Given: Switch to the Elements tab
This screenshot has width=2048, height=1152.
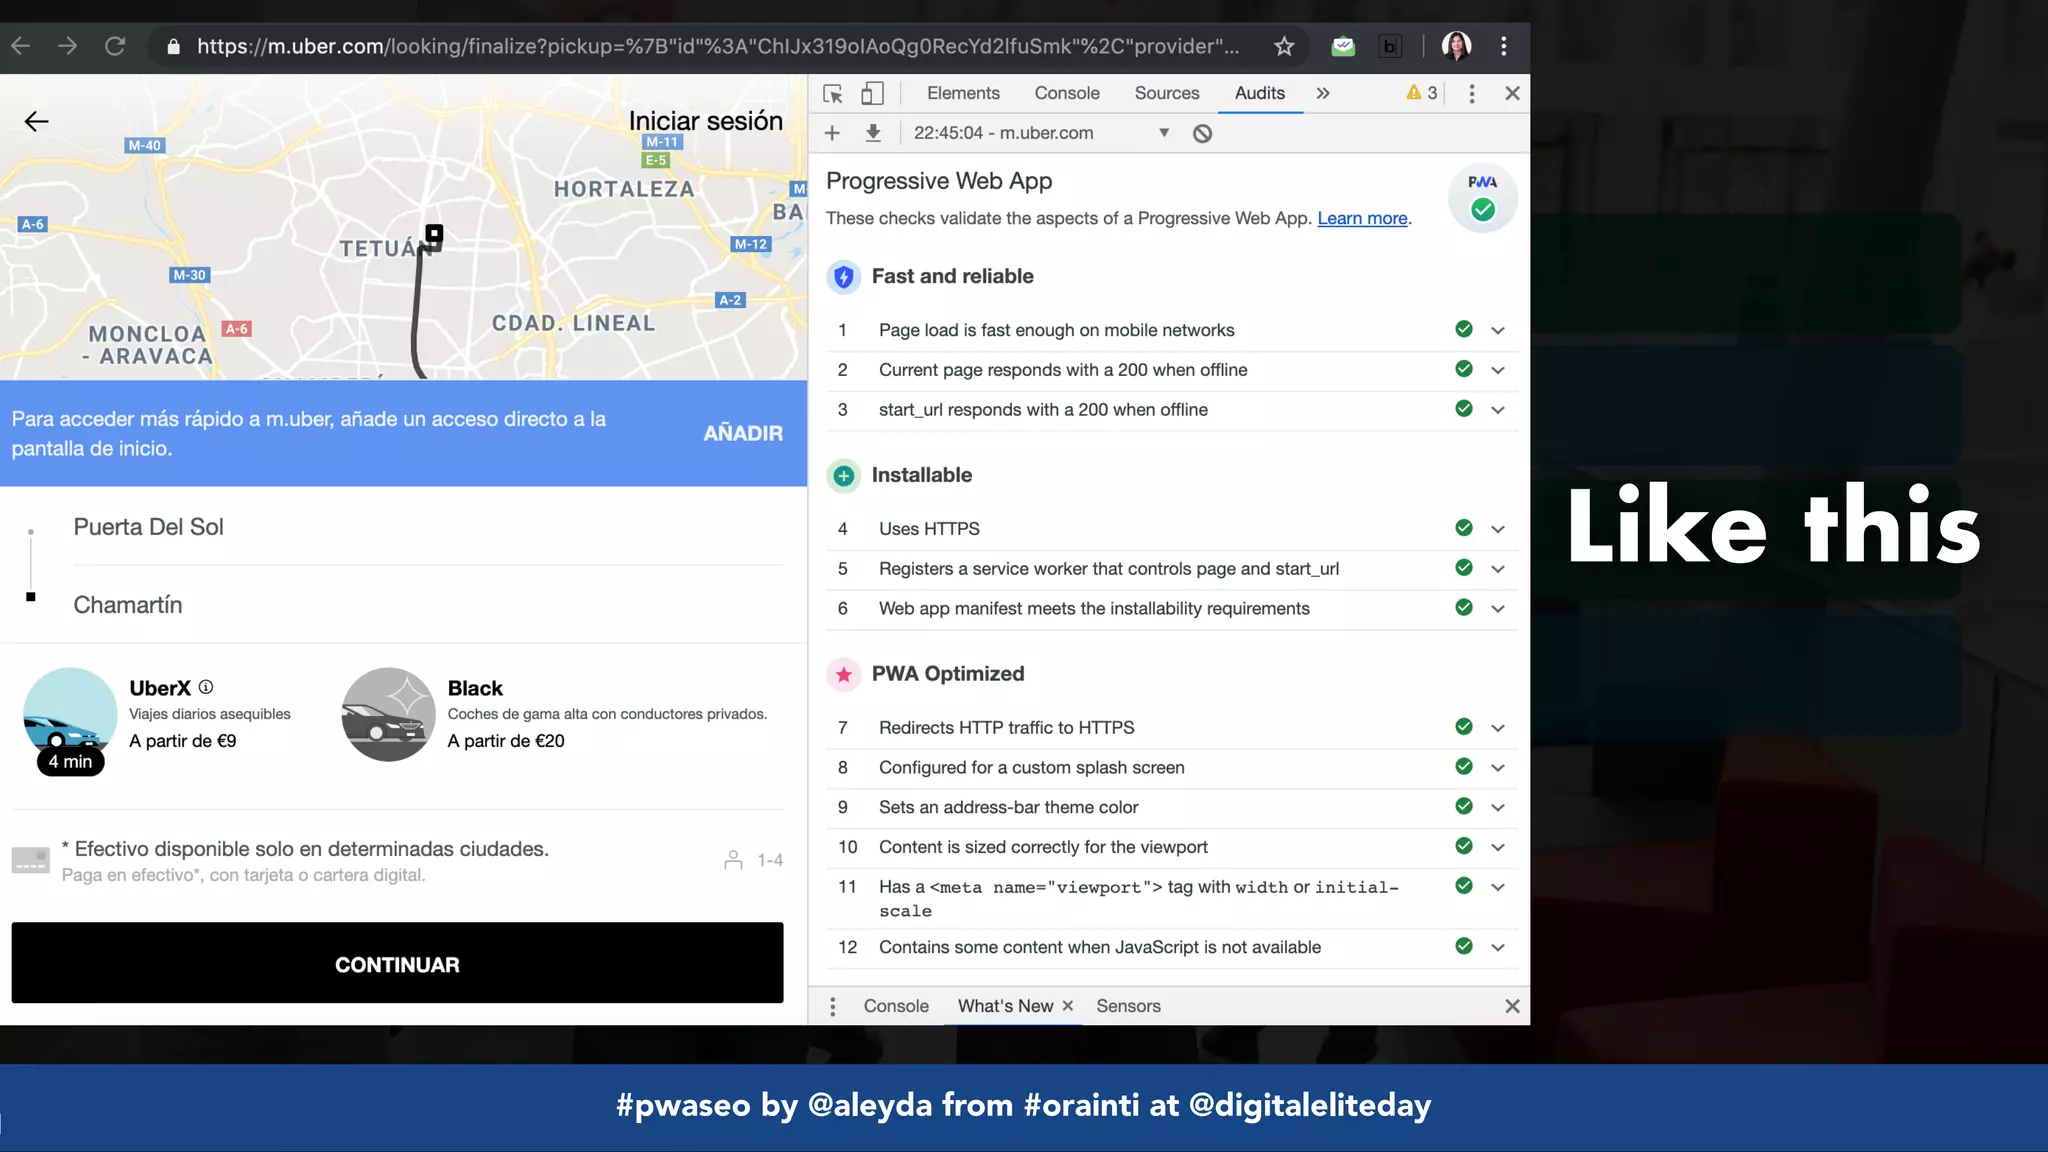Looking at the screenshot, I should tap(962, 93).
